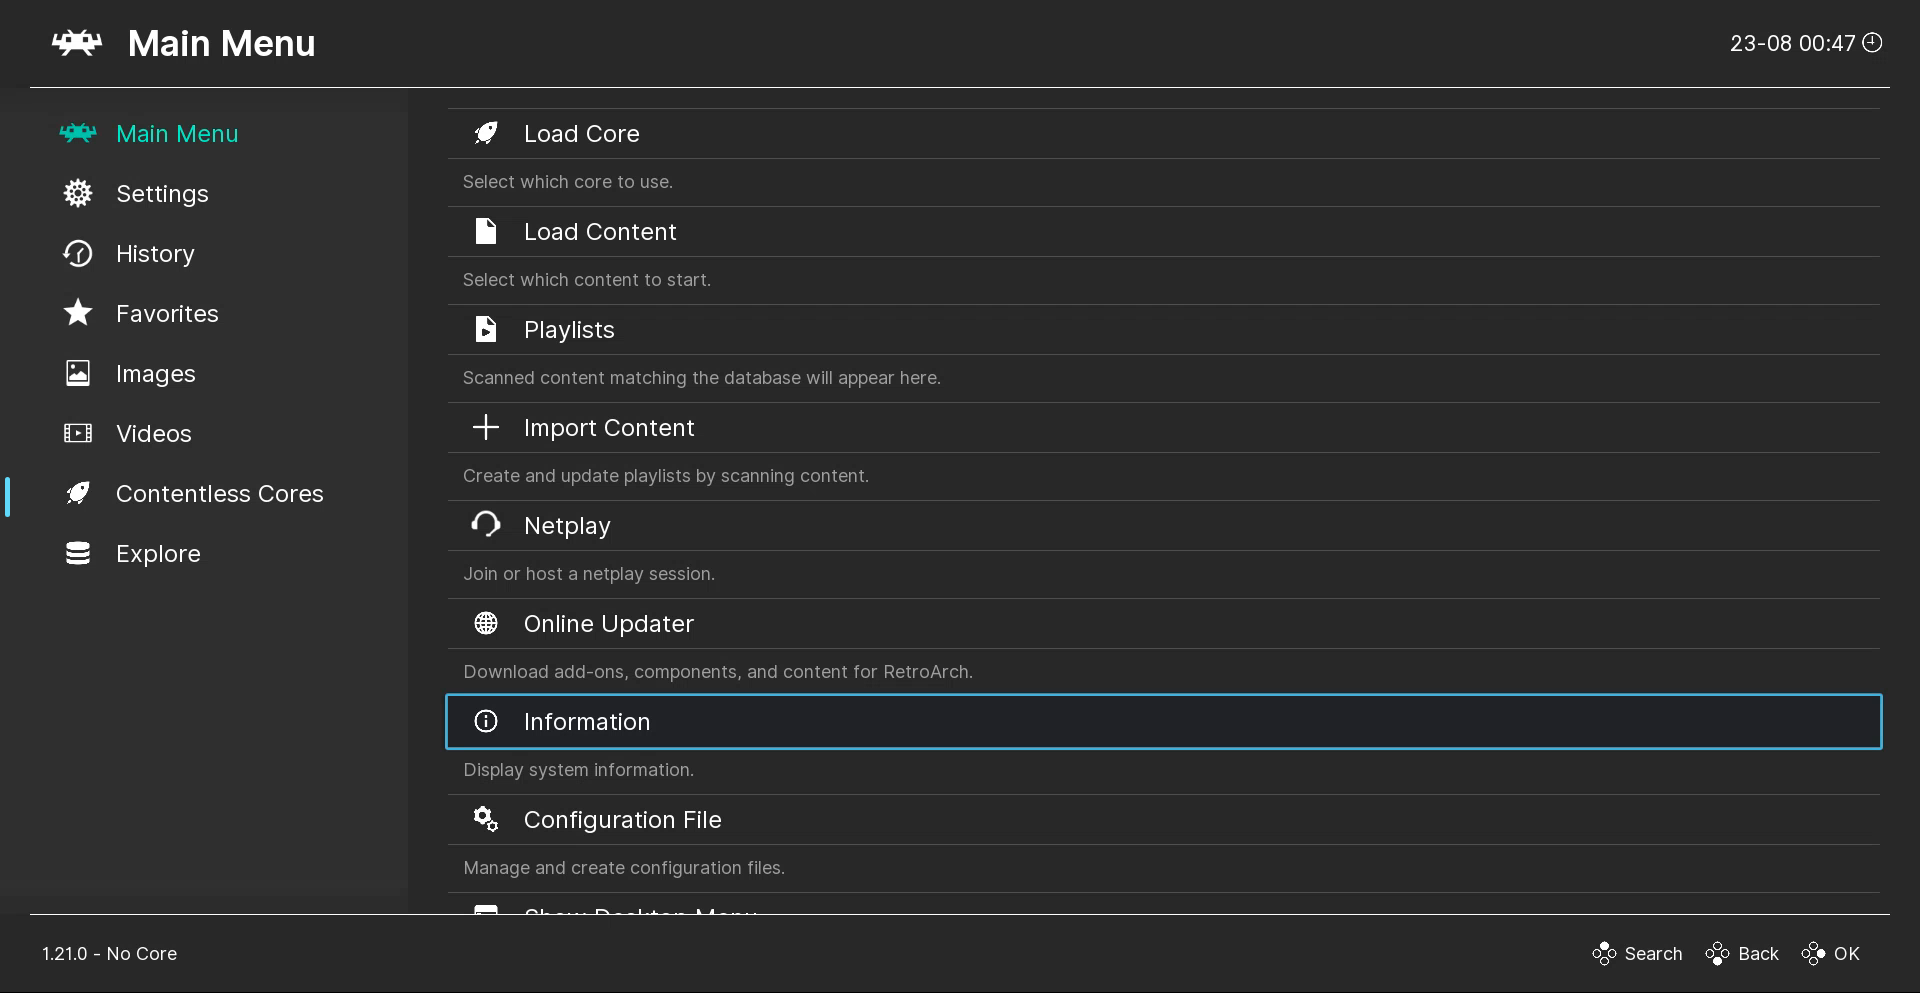Select the highlighted Information menu entry
The width and height of the screenshot is (1920, 993).
pyautogui.click(x=1163, y=721)
